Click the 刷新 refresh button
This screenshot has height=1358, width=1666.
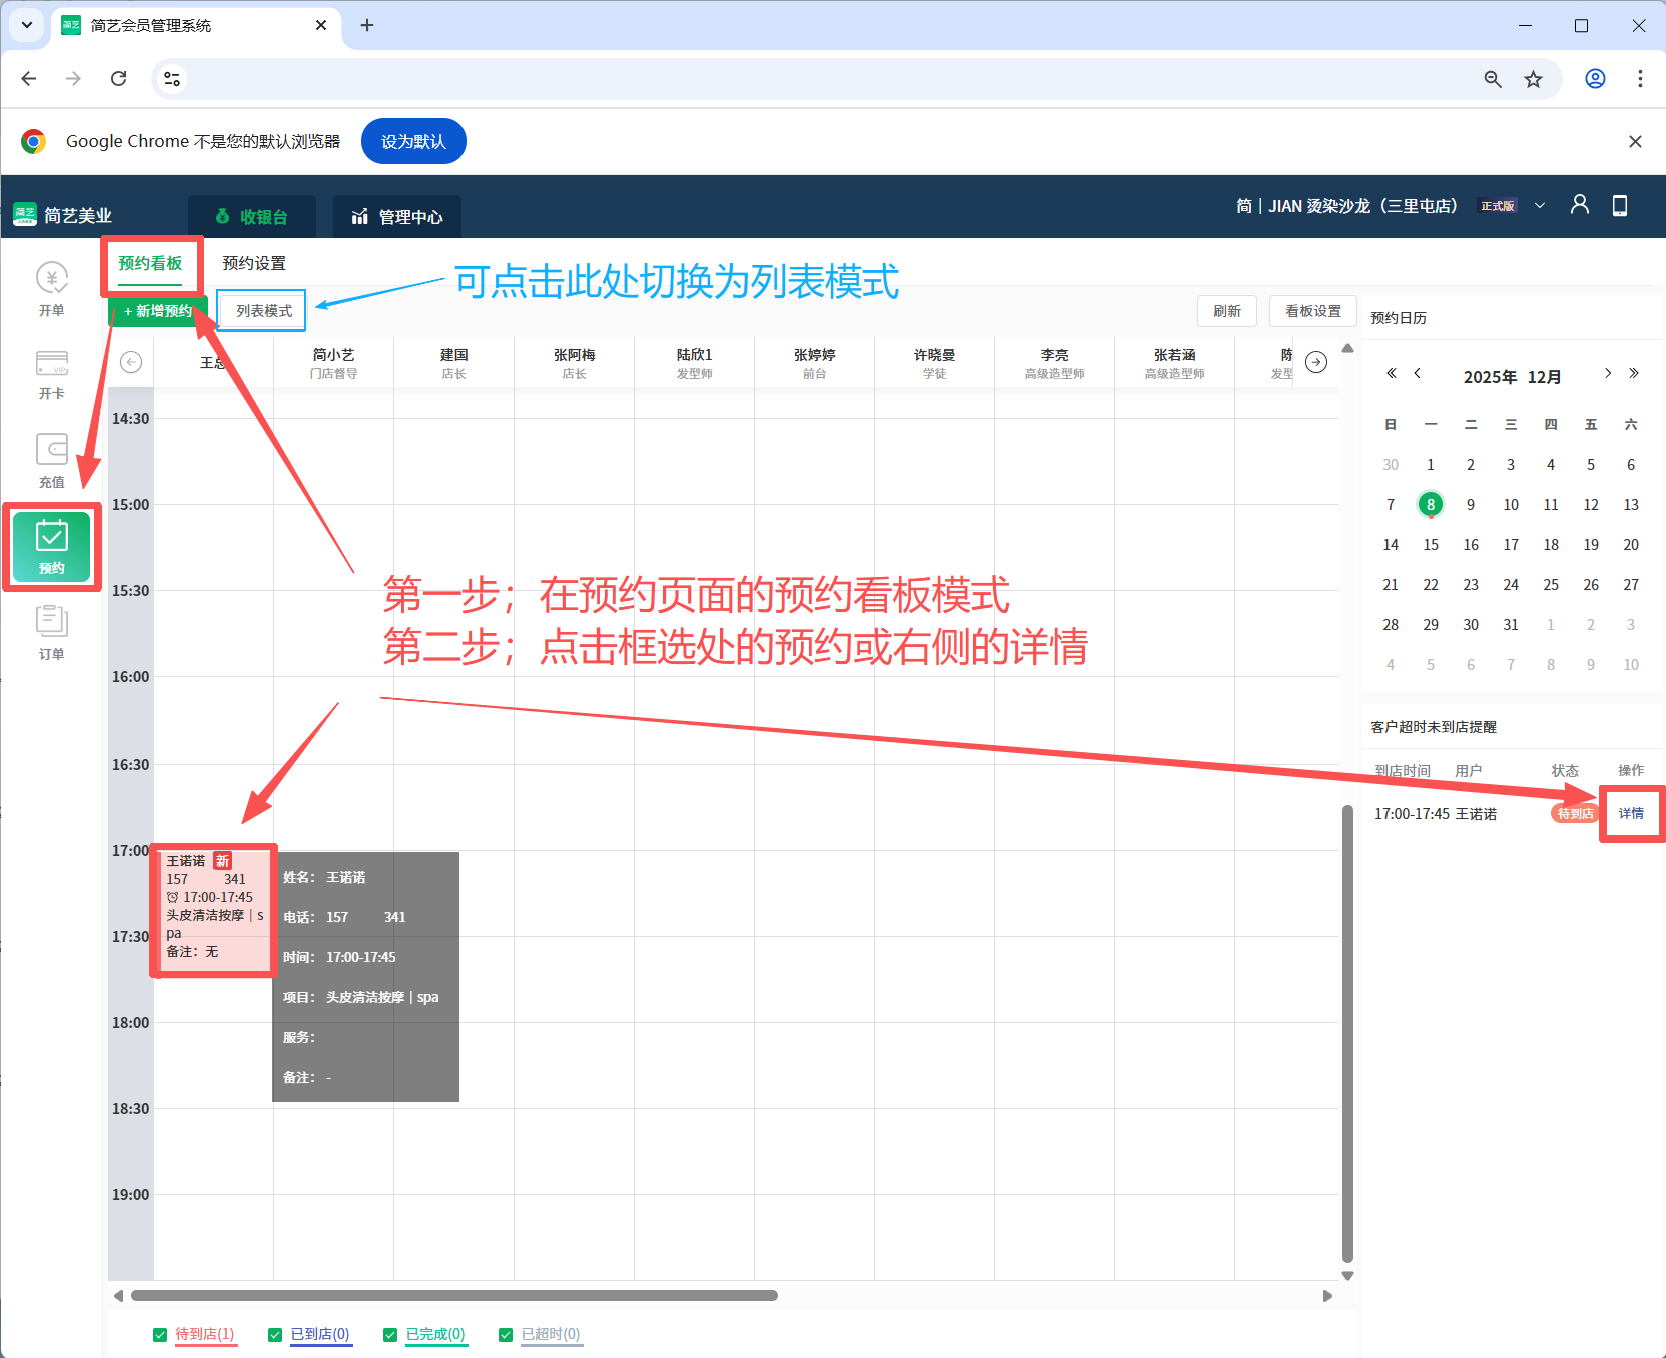tap(1227, 311)
